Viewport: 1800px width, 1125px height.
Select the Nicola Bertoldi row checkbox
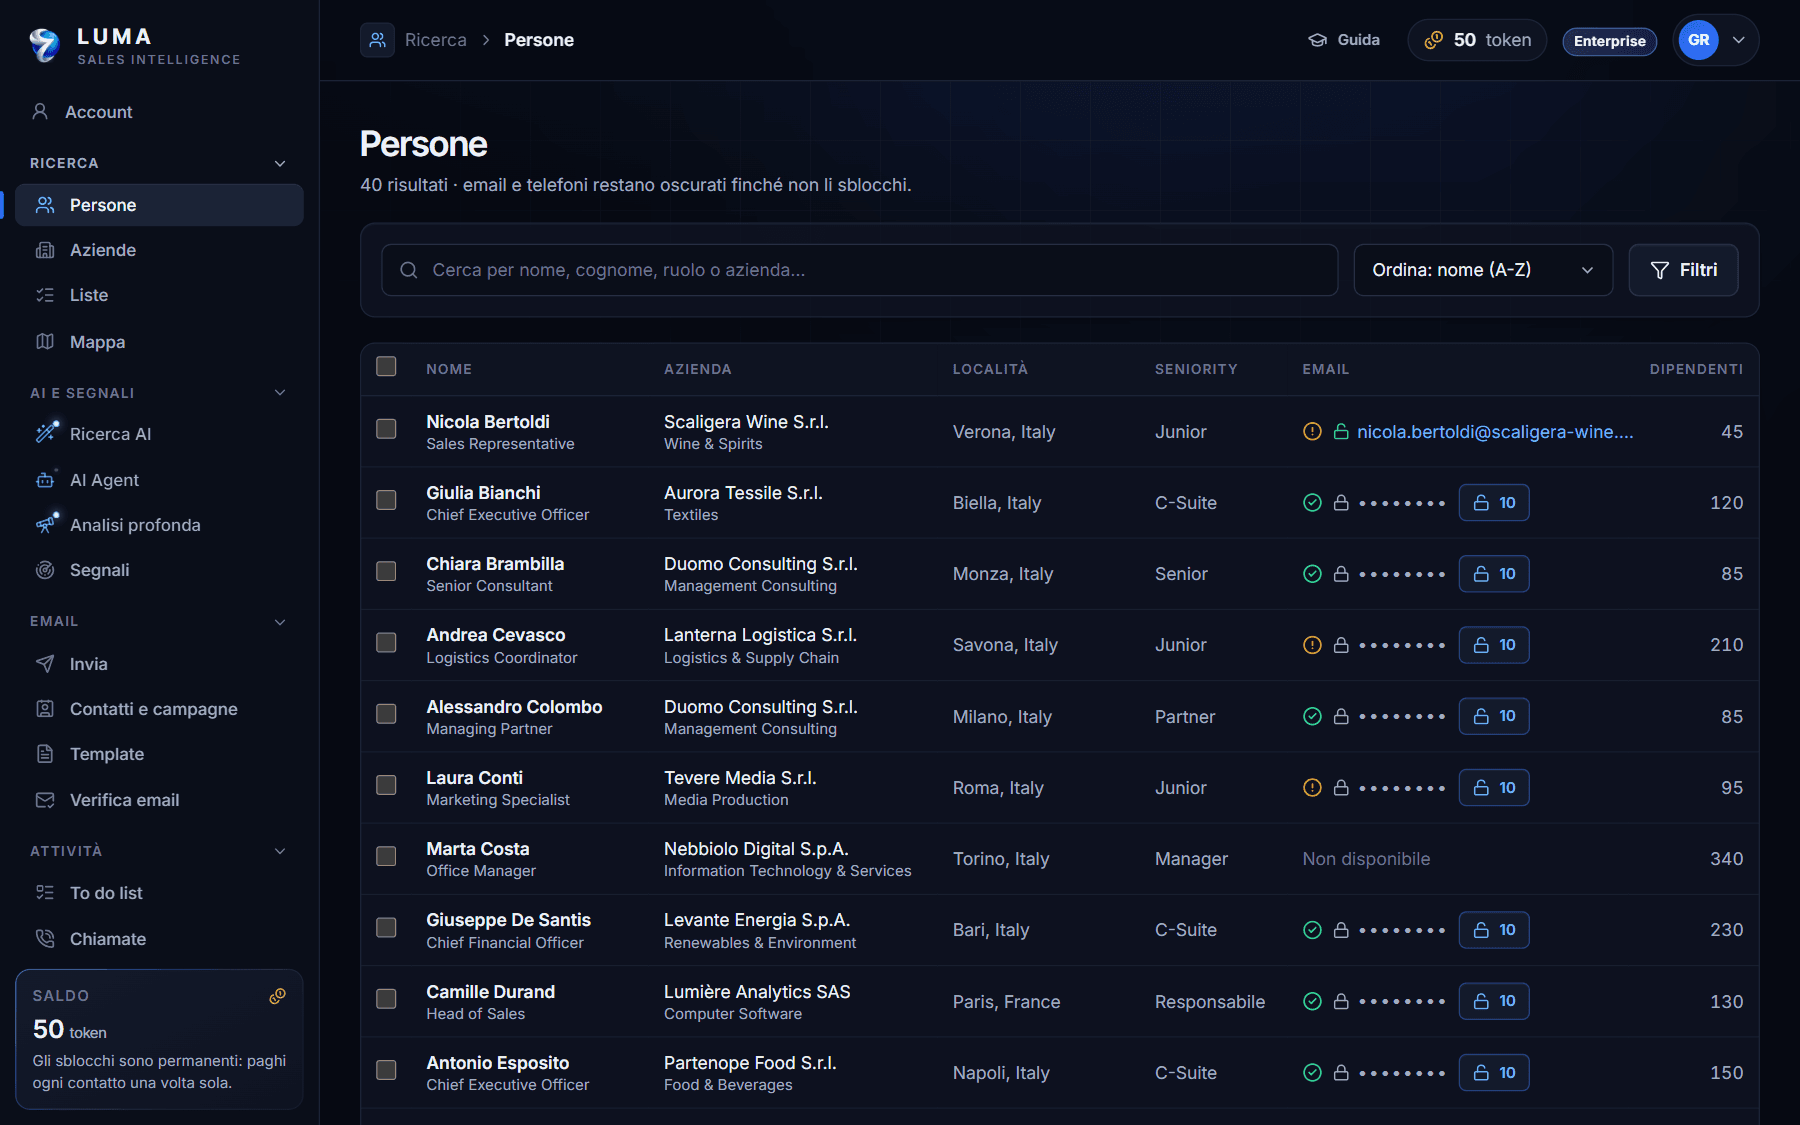point(386,429)
